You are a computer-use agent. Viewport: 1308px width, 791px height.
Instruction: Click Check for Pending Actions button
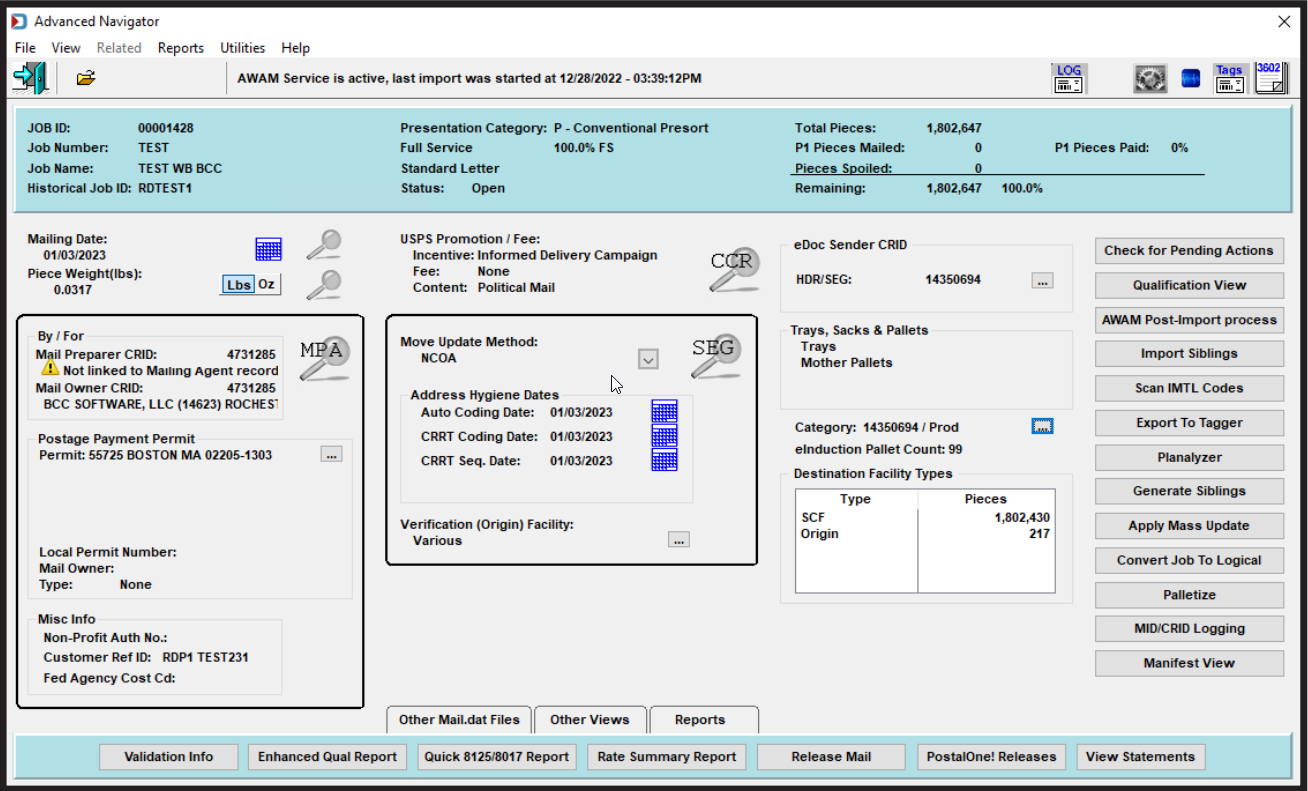[x=1189, y=251]
